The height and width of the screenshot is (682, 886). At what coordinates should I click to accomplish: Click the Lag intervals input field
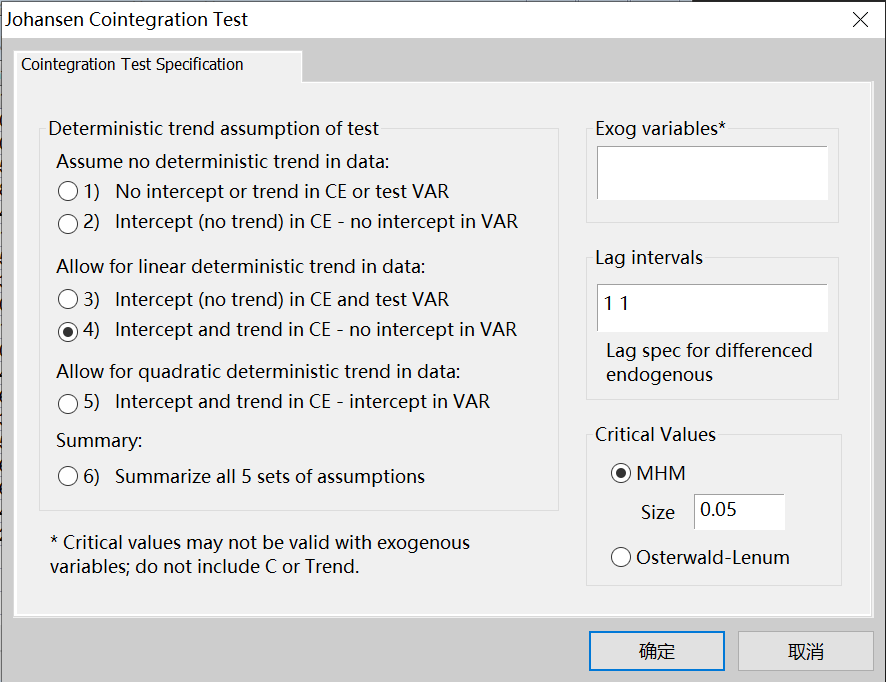point(712,307)
